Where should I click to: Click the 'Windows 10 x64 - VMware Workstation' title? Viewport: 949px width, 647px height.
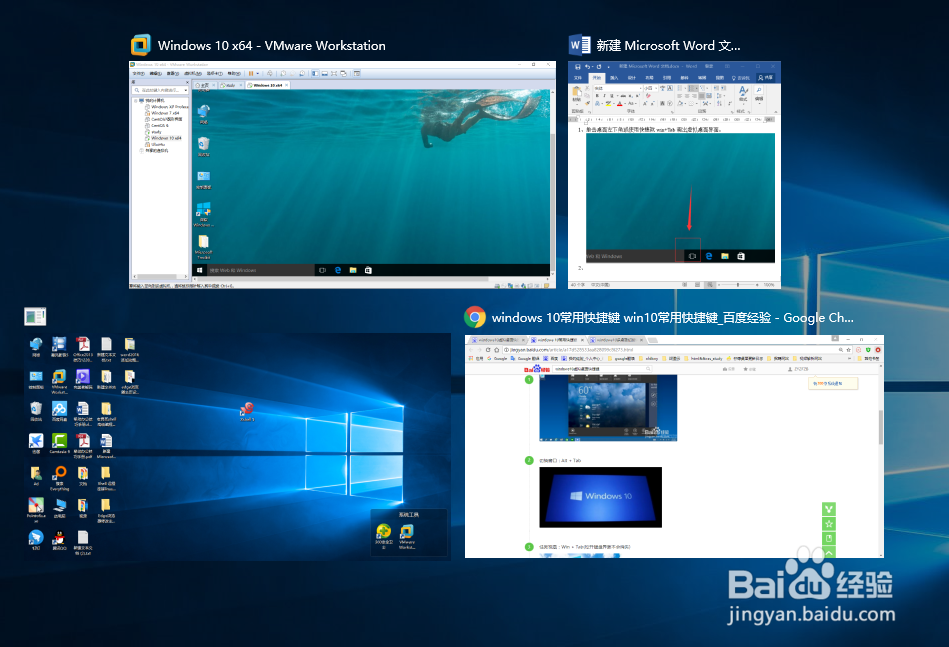click(271, 45)
